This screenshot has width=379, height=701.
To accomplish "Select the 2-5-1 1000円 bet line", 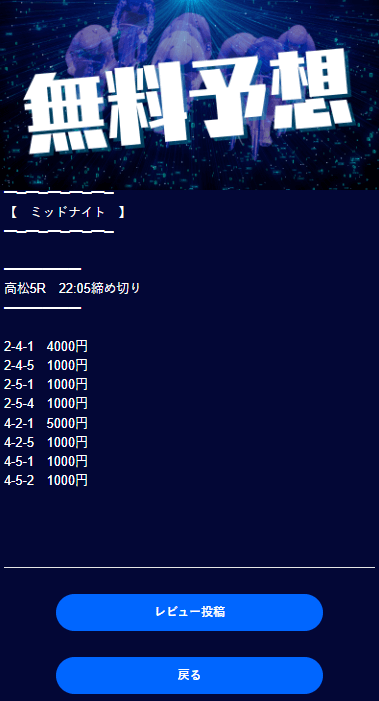I will coord(46,384).
